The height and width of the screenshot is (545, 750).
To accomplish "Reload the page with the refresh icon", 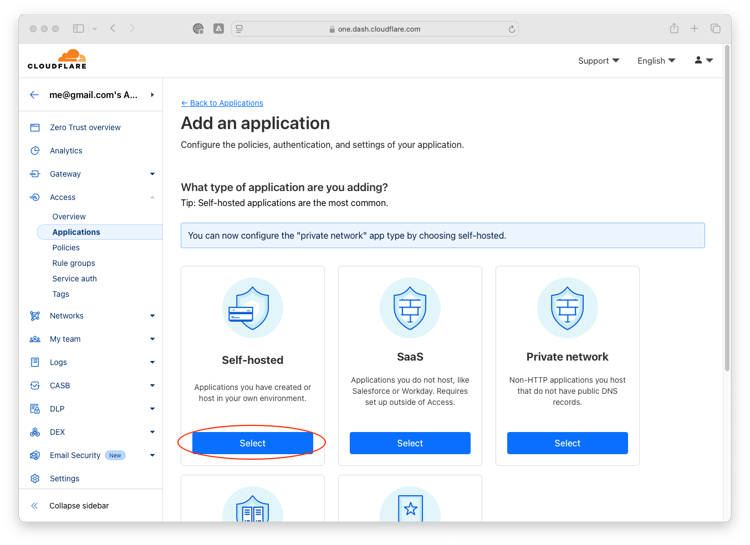I will pyautogui.click(x=511, y=29).
